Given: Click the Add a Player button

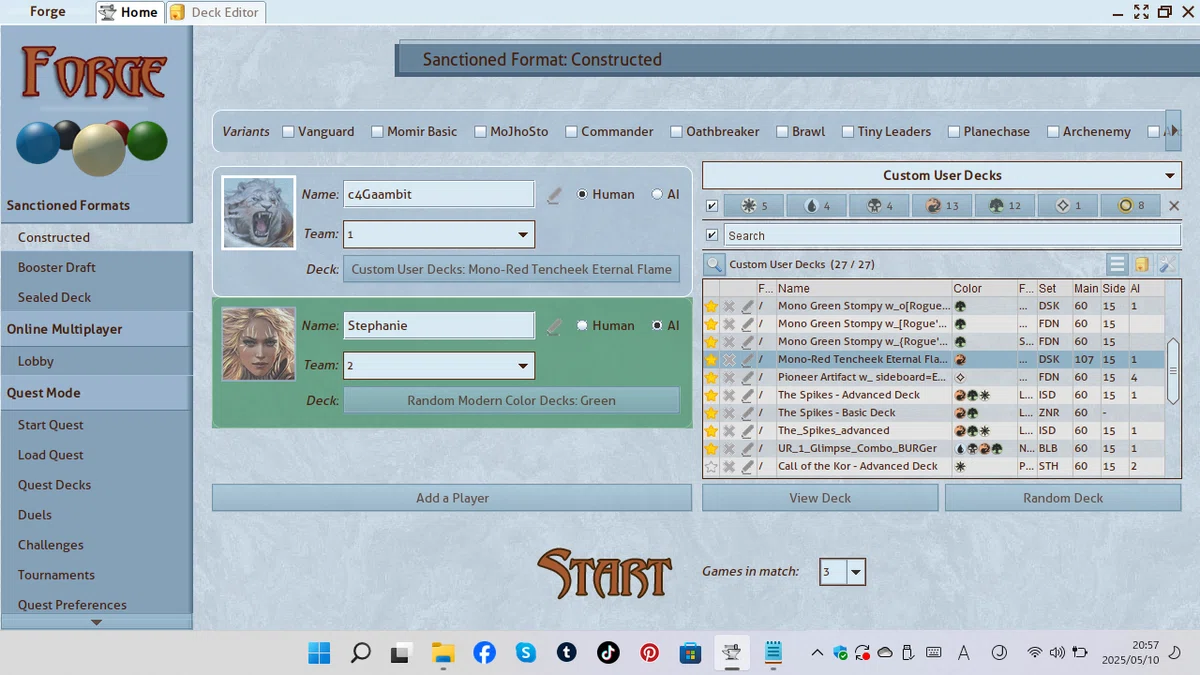Looking at the screenshot, I should click(452, 498).
